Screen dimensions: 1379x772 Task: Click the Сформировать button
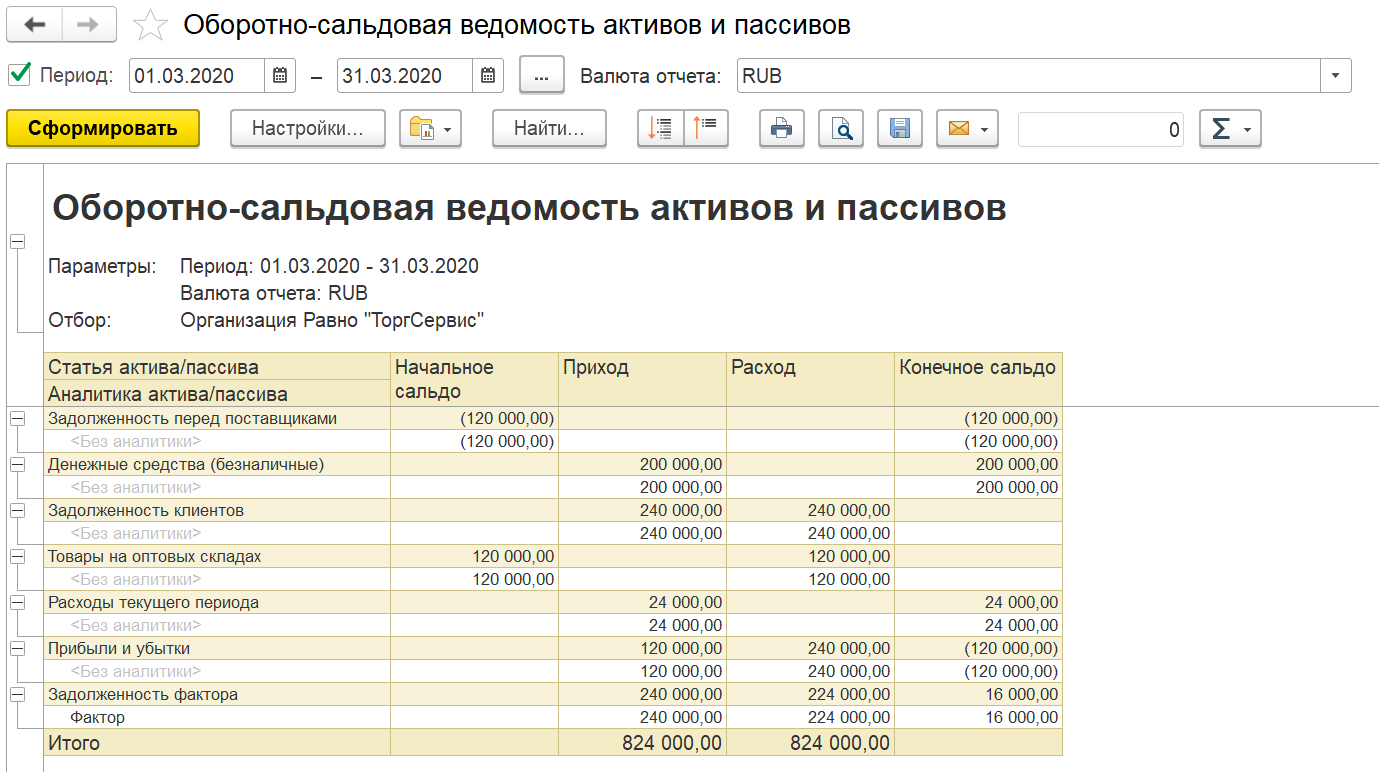103,129
